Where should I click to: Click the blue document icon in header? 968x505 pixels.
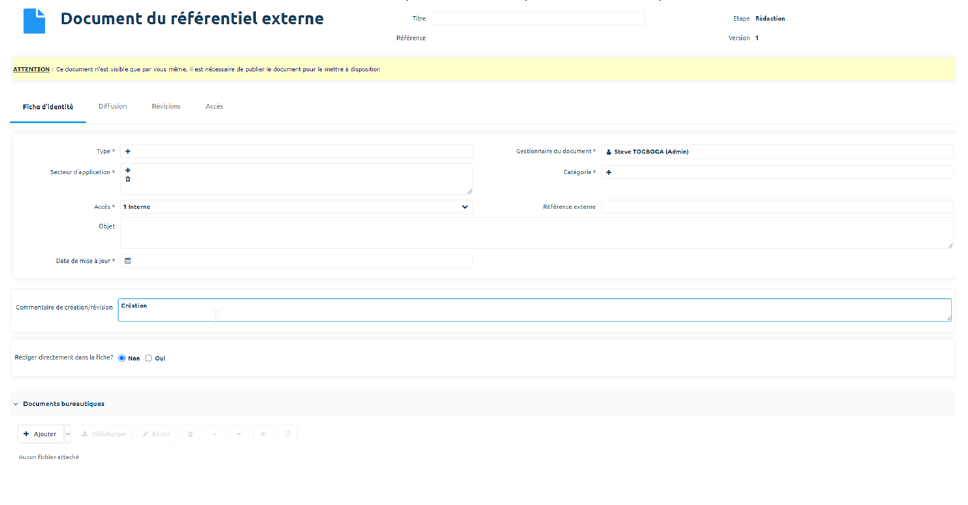34,21
